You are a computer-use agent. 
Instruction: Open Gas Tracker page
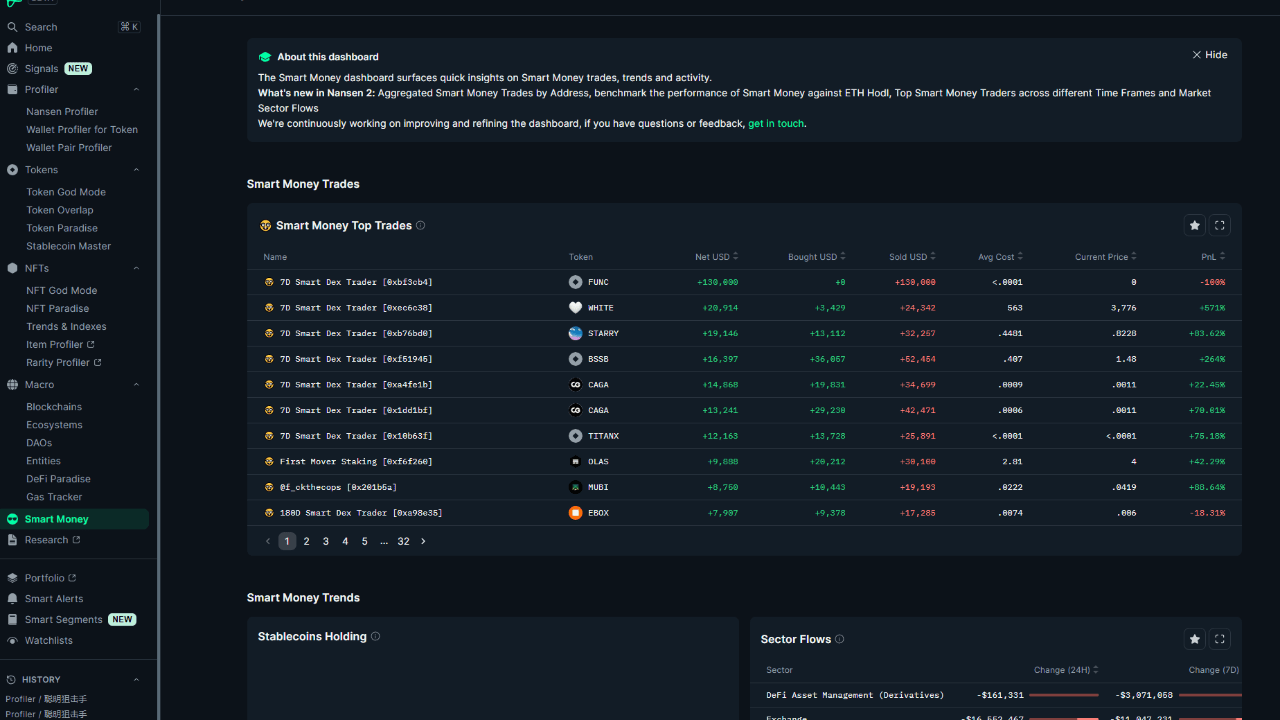(x=54, y=497)
